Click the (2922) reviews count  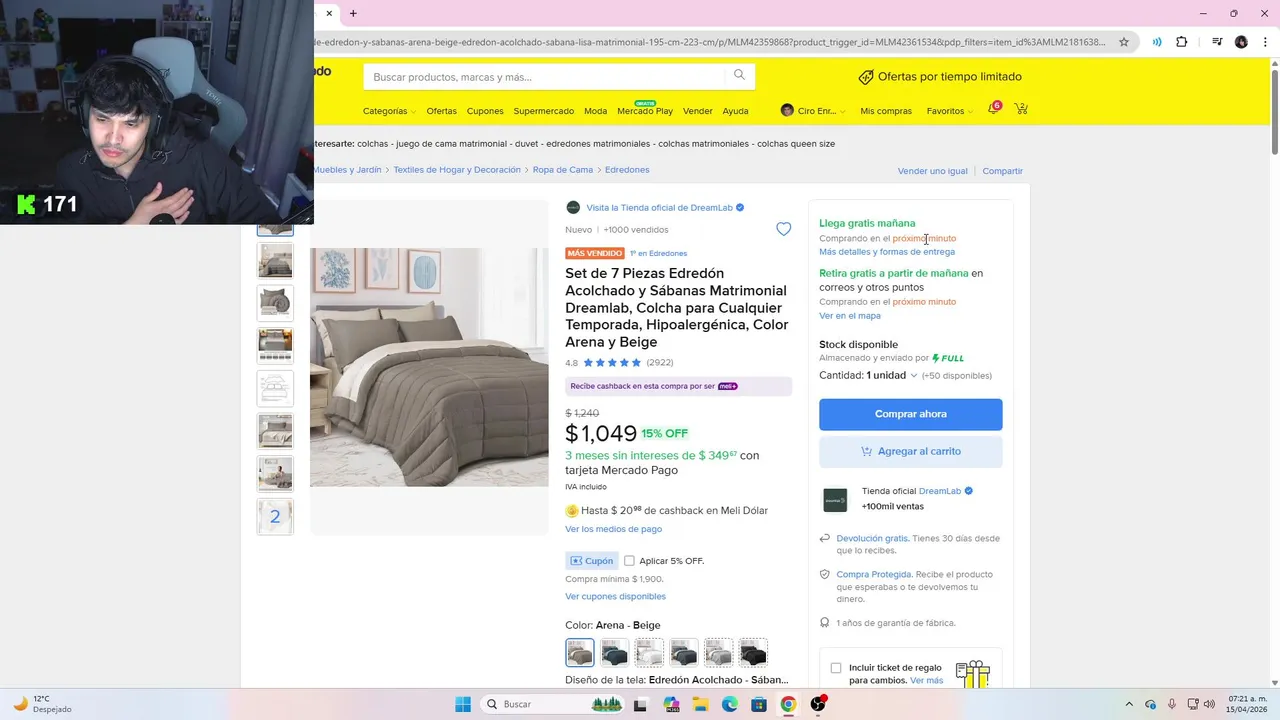[660, 363]
